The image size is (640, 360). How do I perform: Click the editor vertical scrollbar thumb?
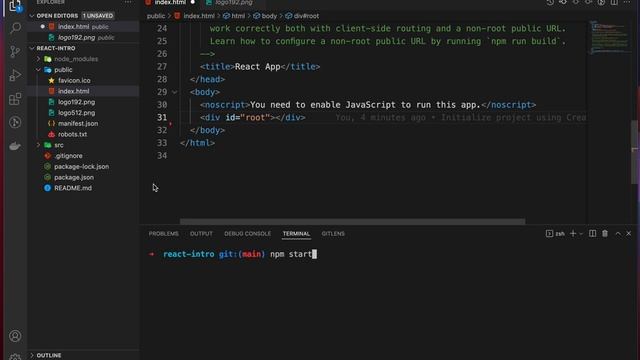point(635,152)
